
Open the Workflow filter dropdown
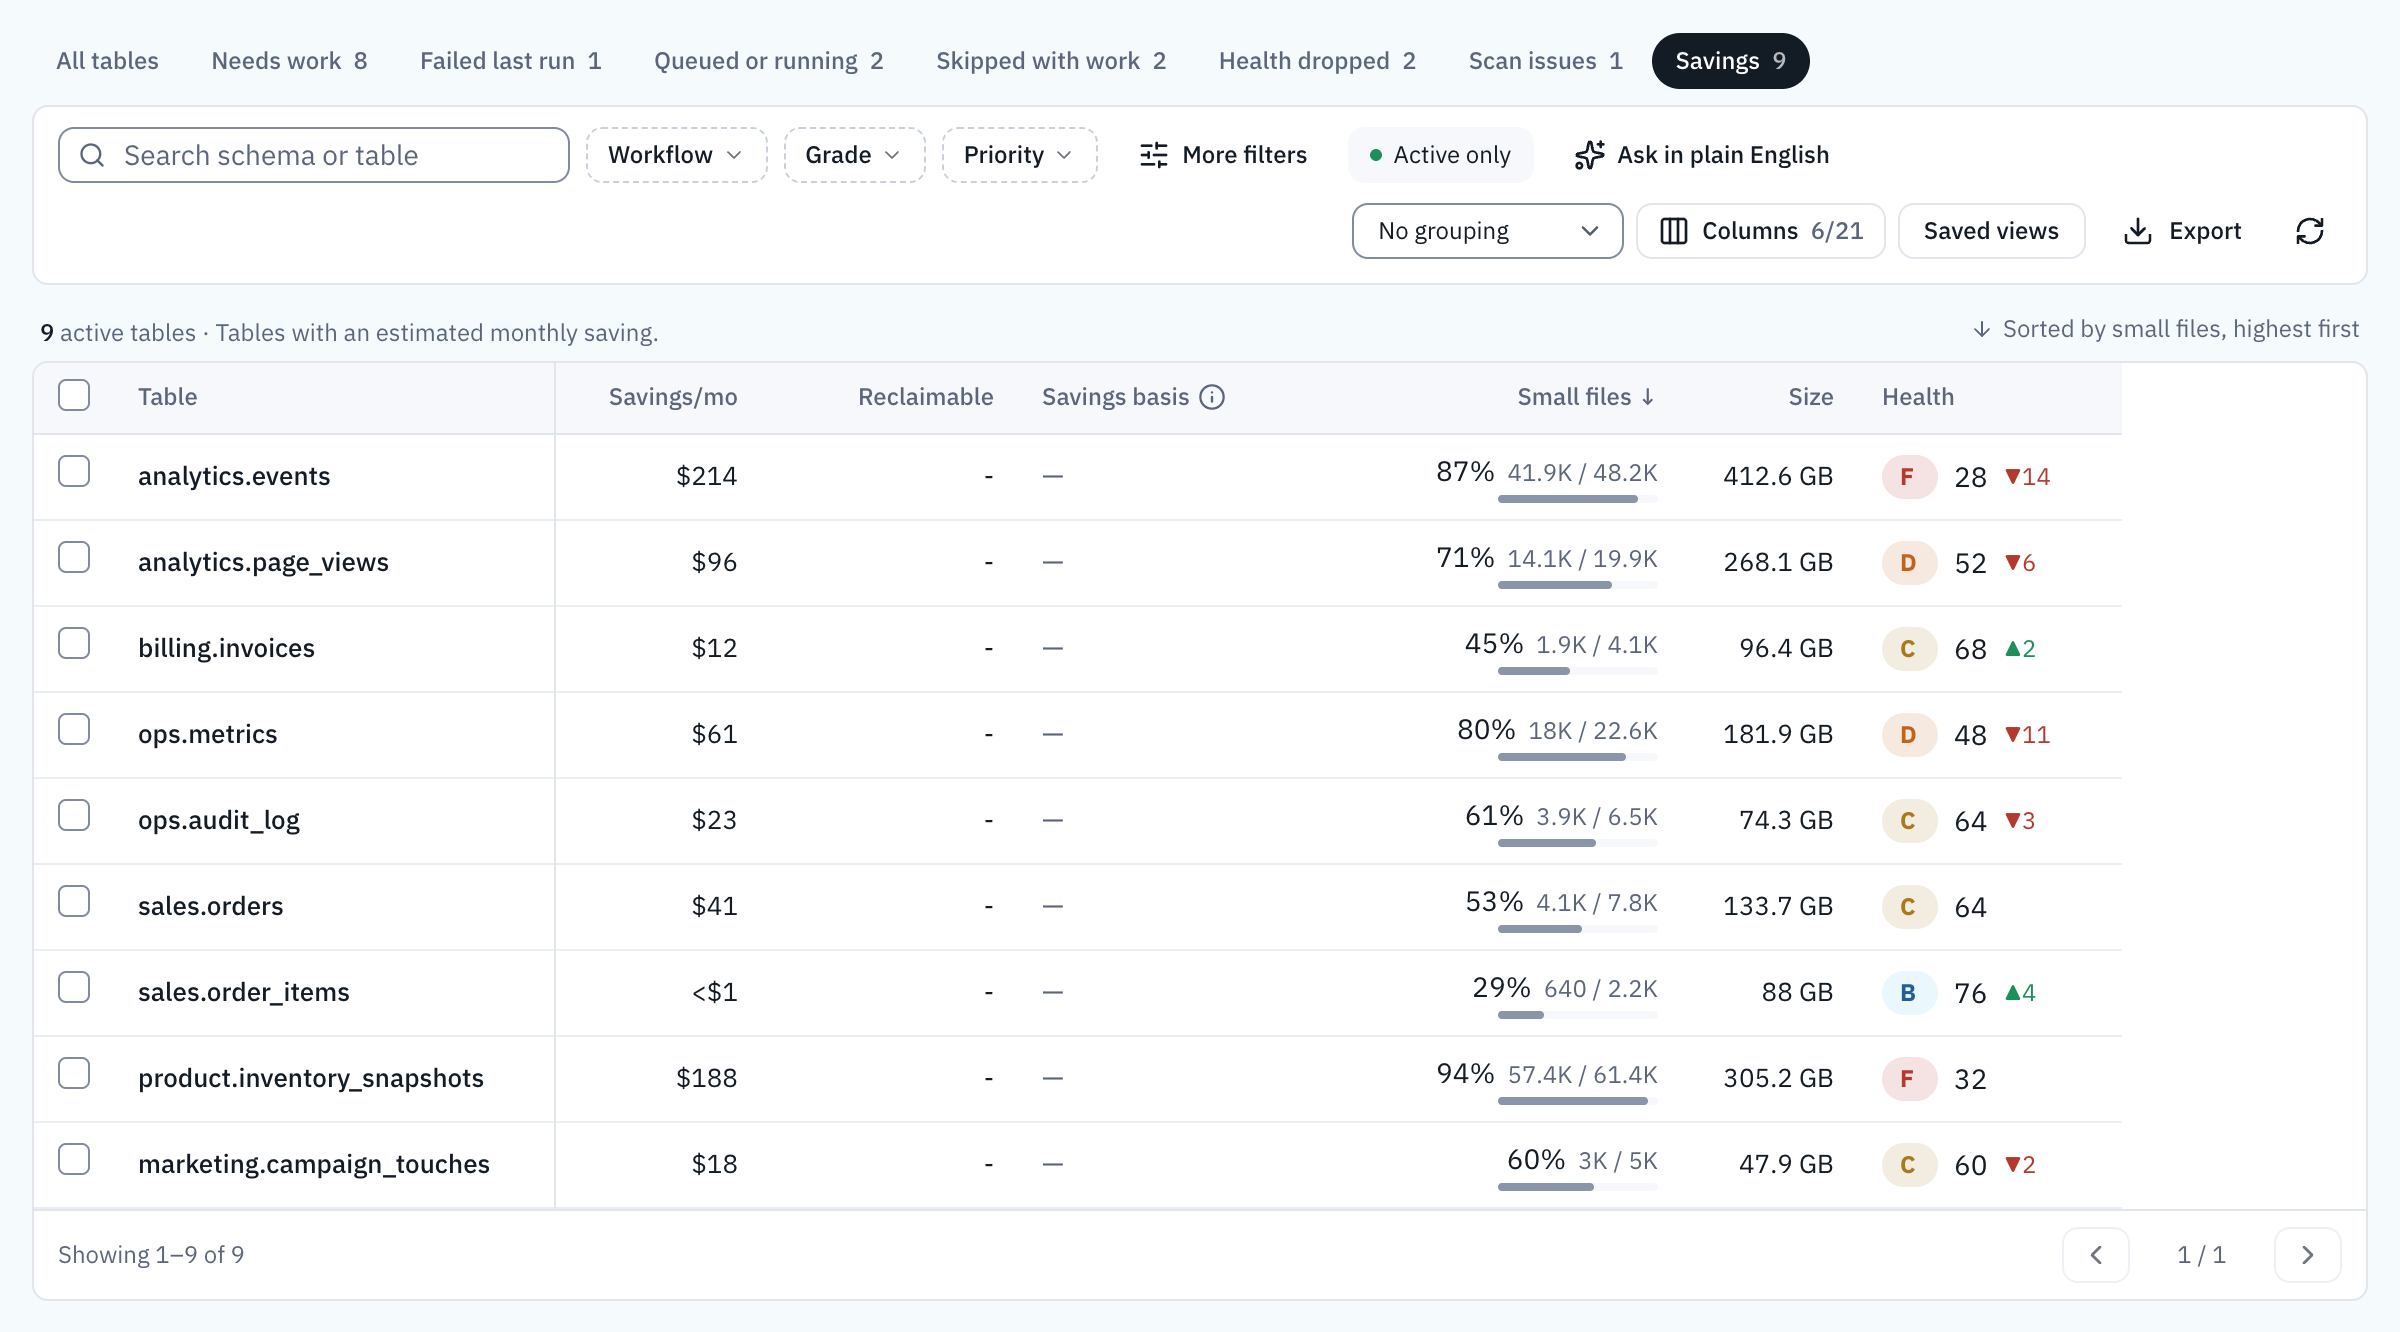tap(676, 155)
